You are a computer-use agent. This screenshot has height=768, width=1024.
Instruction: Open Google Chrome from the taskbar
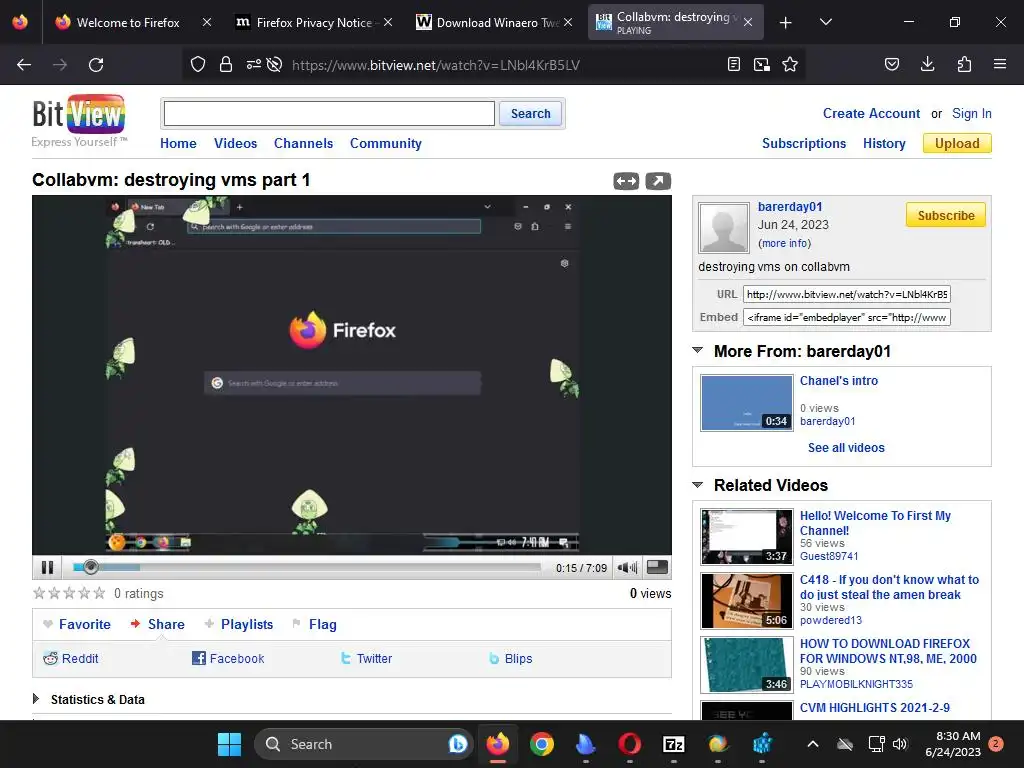click(541, 744)
